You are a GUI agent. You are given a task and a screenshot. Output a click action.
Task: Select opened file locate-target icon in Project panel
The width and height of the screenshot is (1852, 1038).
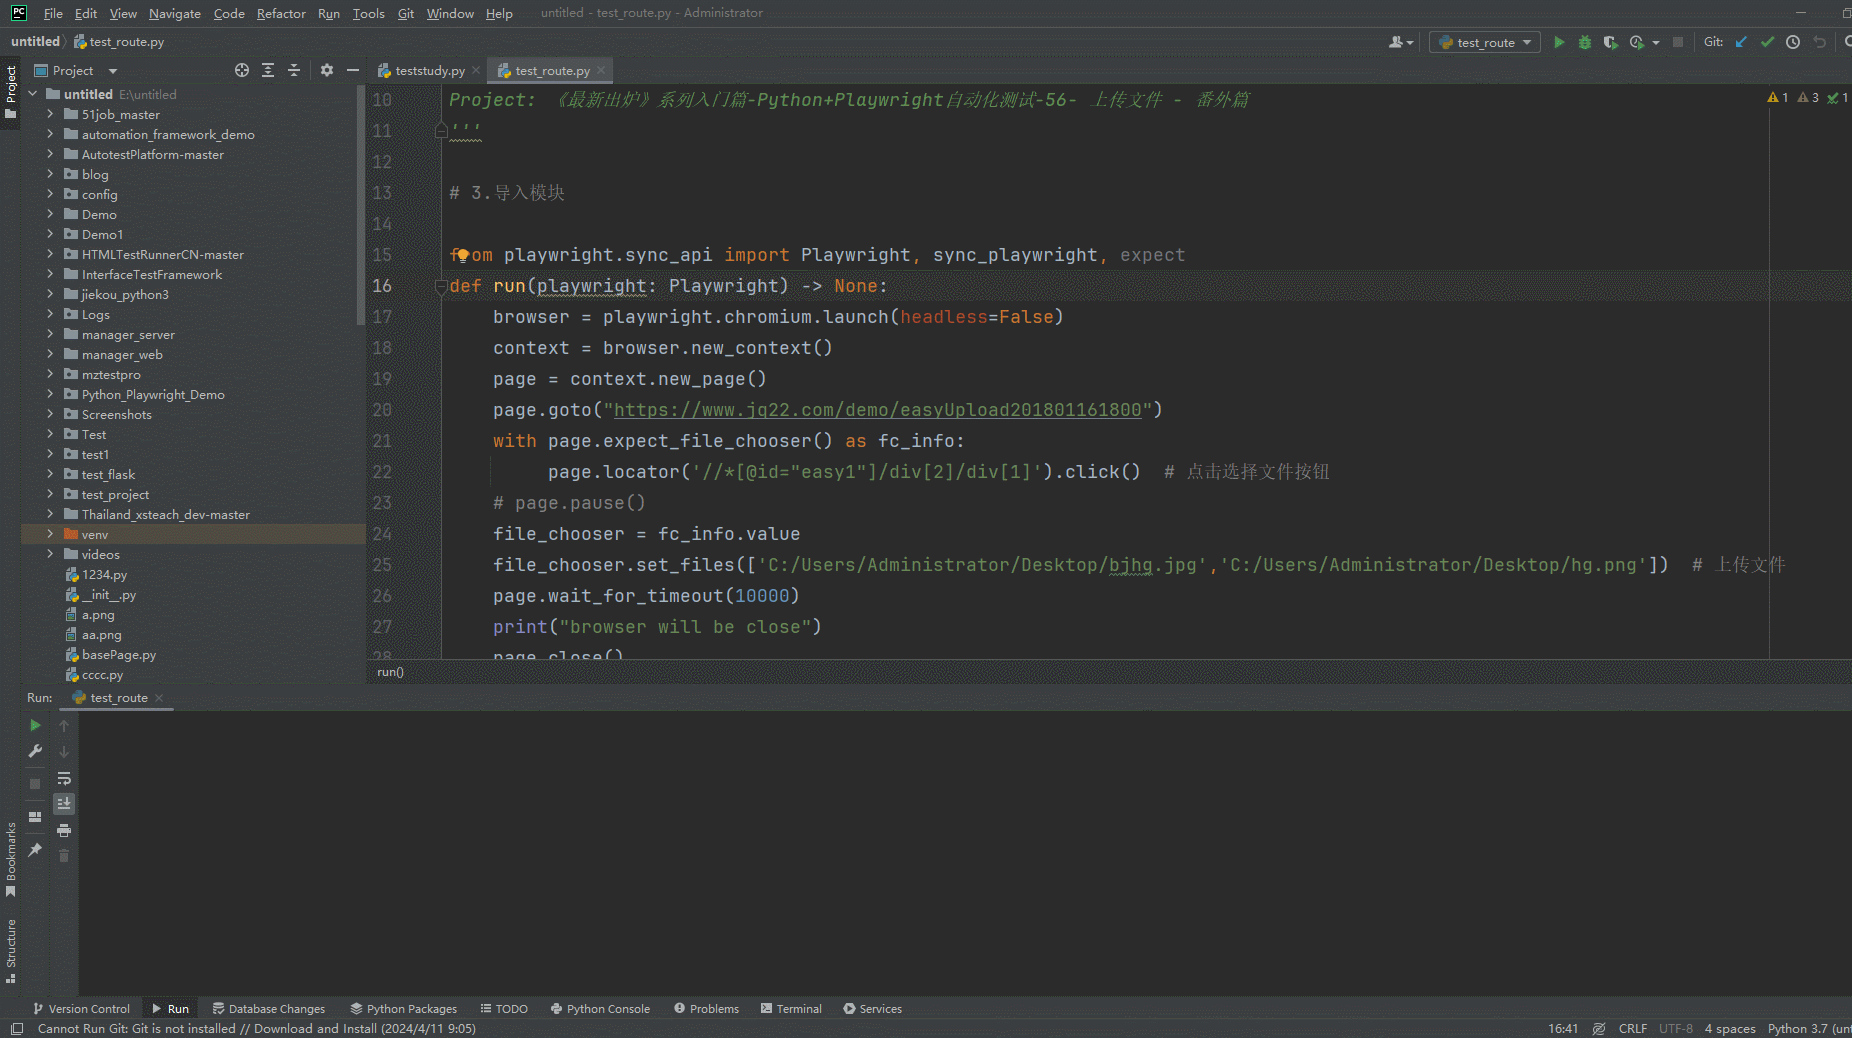[242, 70]
